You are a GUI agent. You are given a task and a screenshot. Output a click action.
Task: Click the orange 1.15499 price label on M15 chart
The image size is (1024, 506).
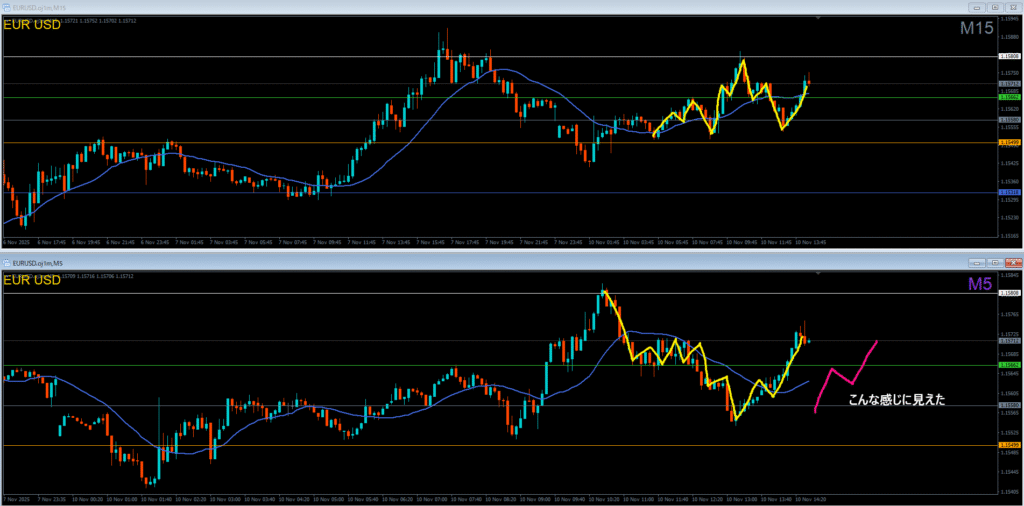click(x=1009, y=142)
